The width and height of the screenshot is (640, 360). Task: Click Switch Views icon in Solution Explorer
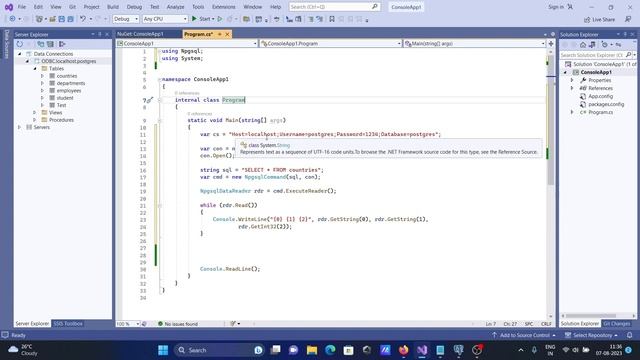coord(592,44)
